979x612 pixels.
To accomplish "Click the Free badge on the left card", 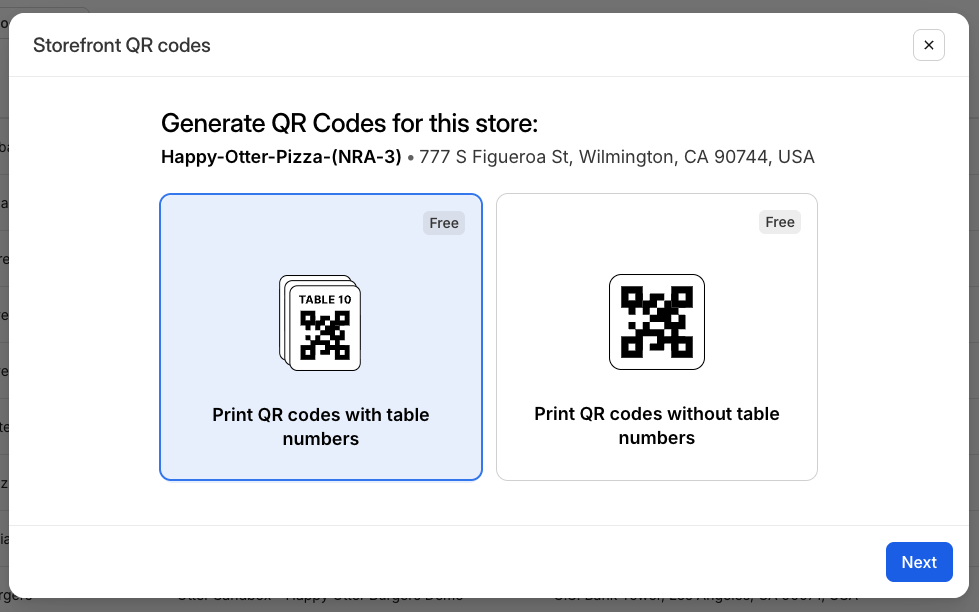I will pyautogui.click(x=444, y=223).
